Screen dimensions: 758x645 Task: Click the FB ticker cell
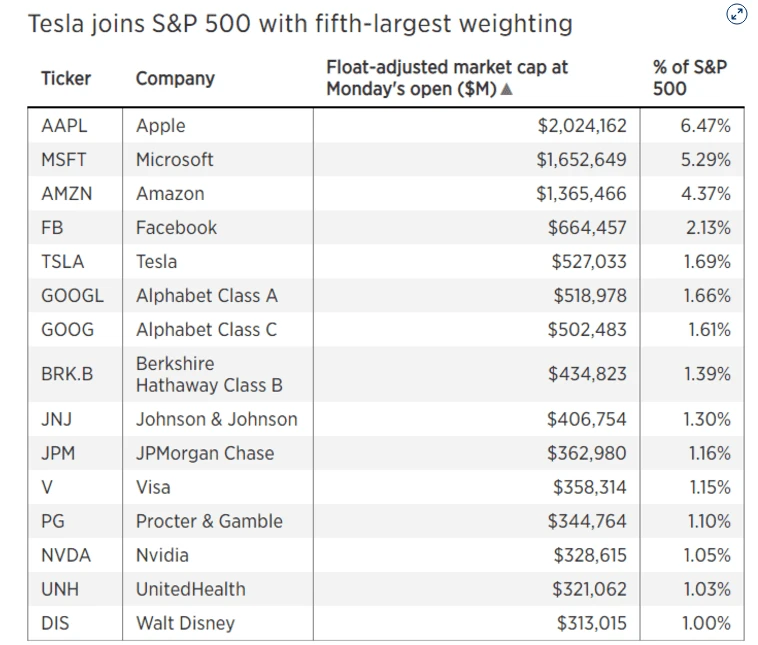[52, 228]
